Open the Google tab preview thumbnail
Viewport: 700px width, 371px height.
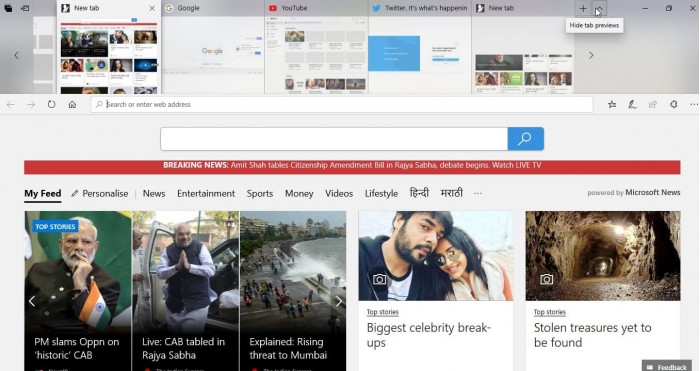click(213, 55)
